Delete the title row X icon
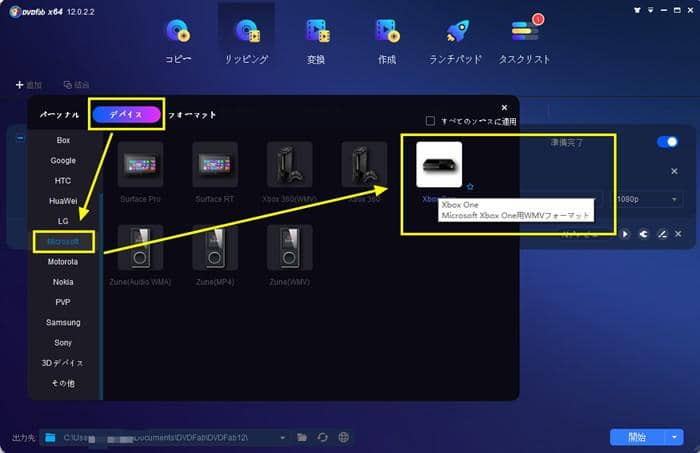700x453 pixels. click(678, 234)
